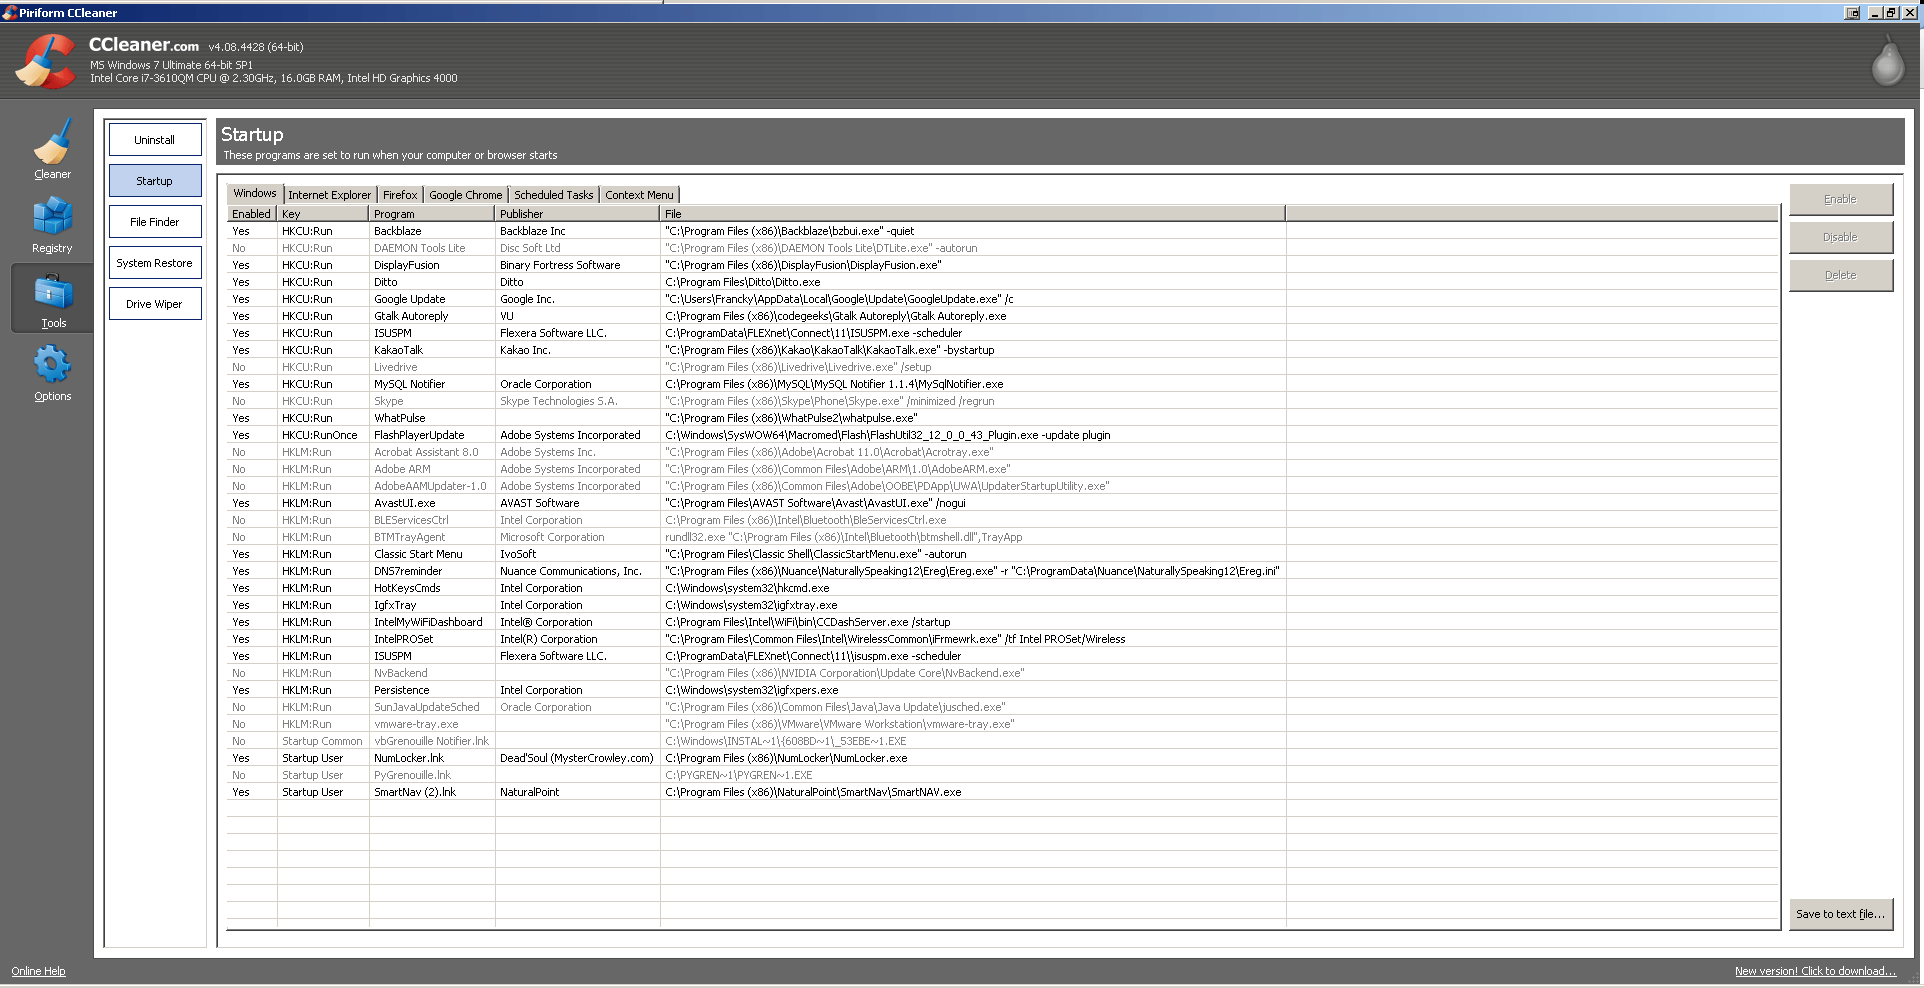Select the Tools section icon
This screenshot has width=1924, height=988.
(x=52, y=298)
